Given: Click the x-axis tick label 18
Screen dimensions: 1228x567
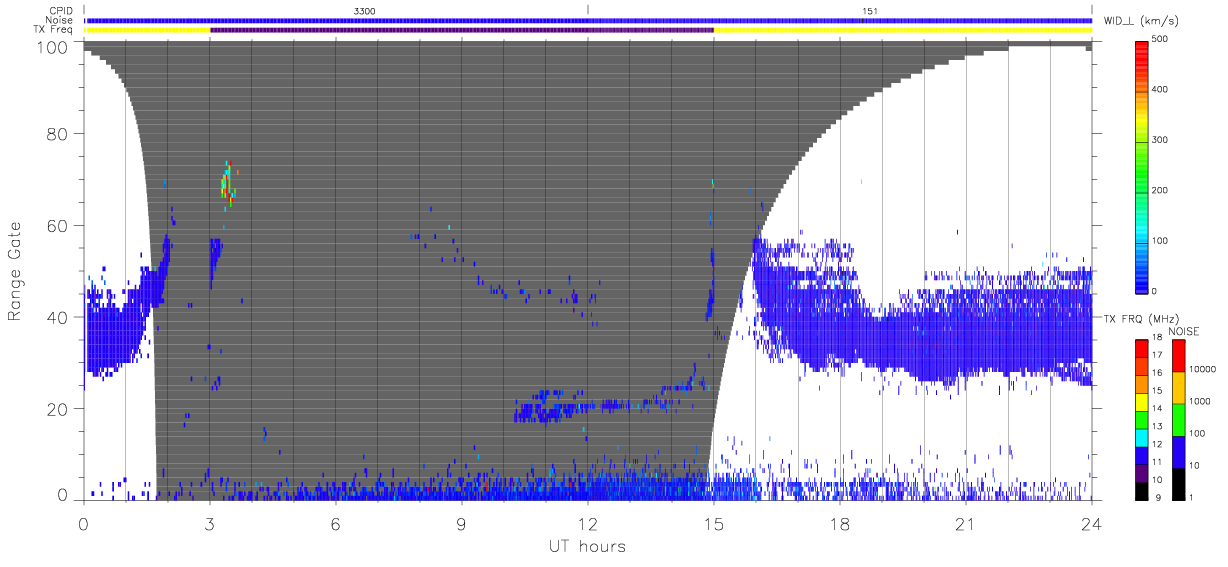Looking at the screenshot, I should [x=840, y=524].
